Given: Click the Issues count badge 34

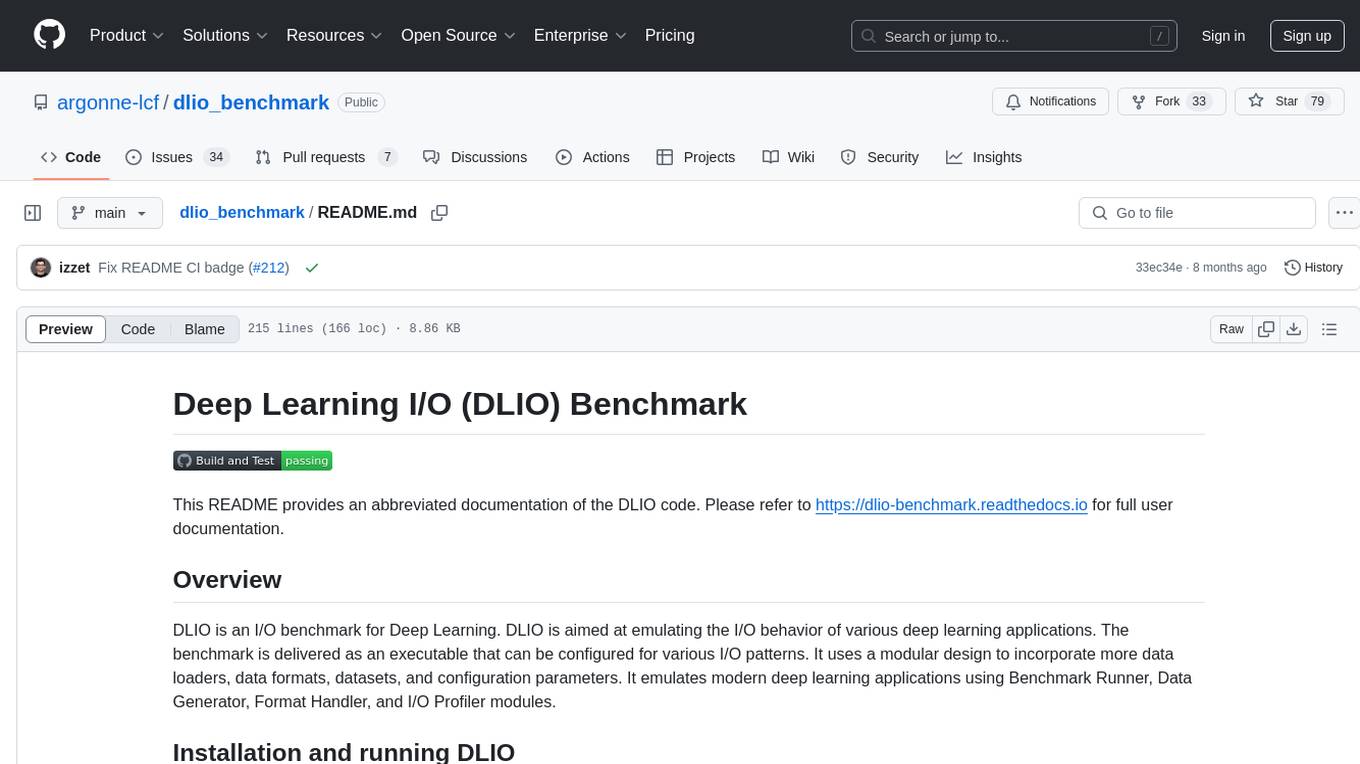Looking at the screenshot, I should pyautogui.click(x=215, y=157).
